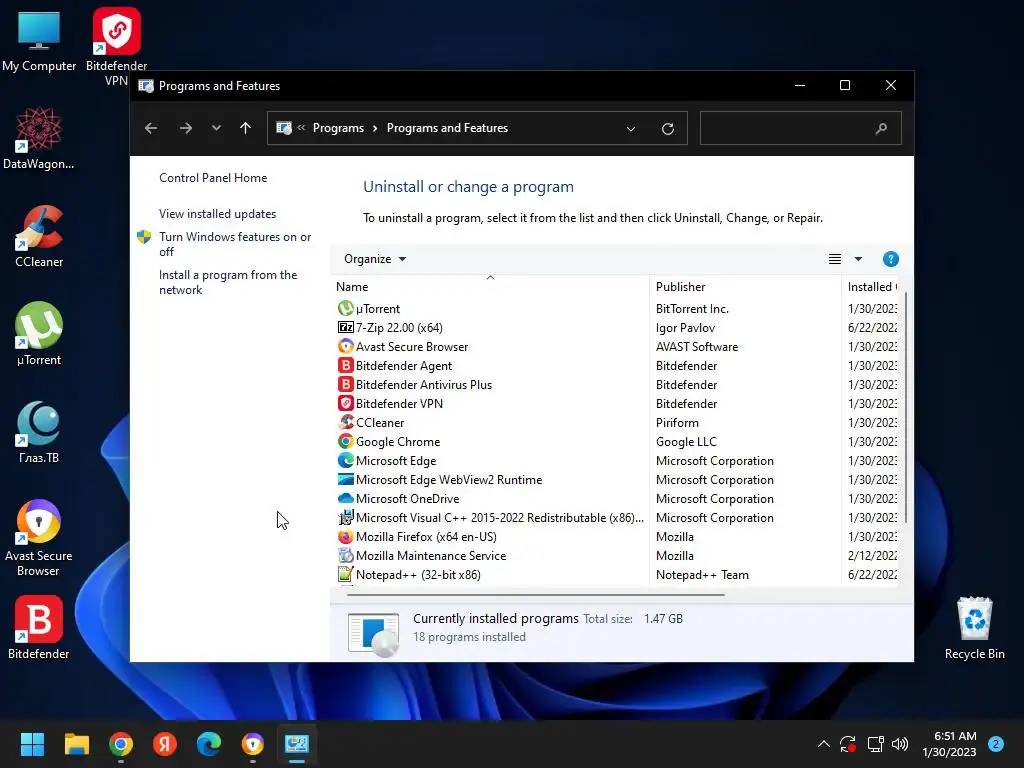1024x768 pixels.
Task: Select the DataWagon desktop shortcut
Action: 39,138
